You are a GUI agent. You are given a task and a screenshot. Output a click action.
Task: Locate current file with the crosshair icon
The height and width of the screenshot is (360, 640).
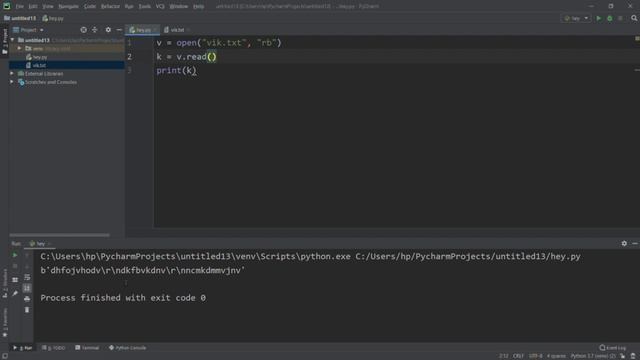[83, 30]
